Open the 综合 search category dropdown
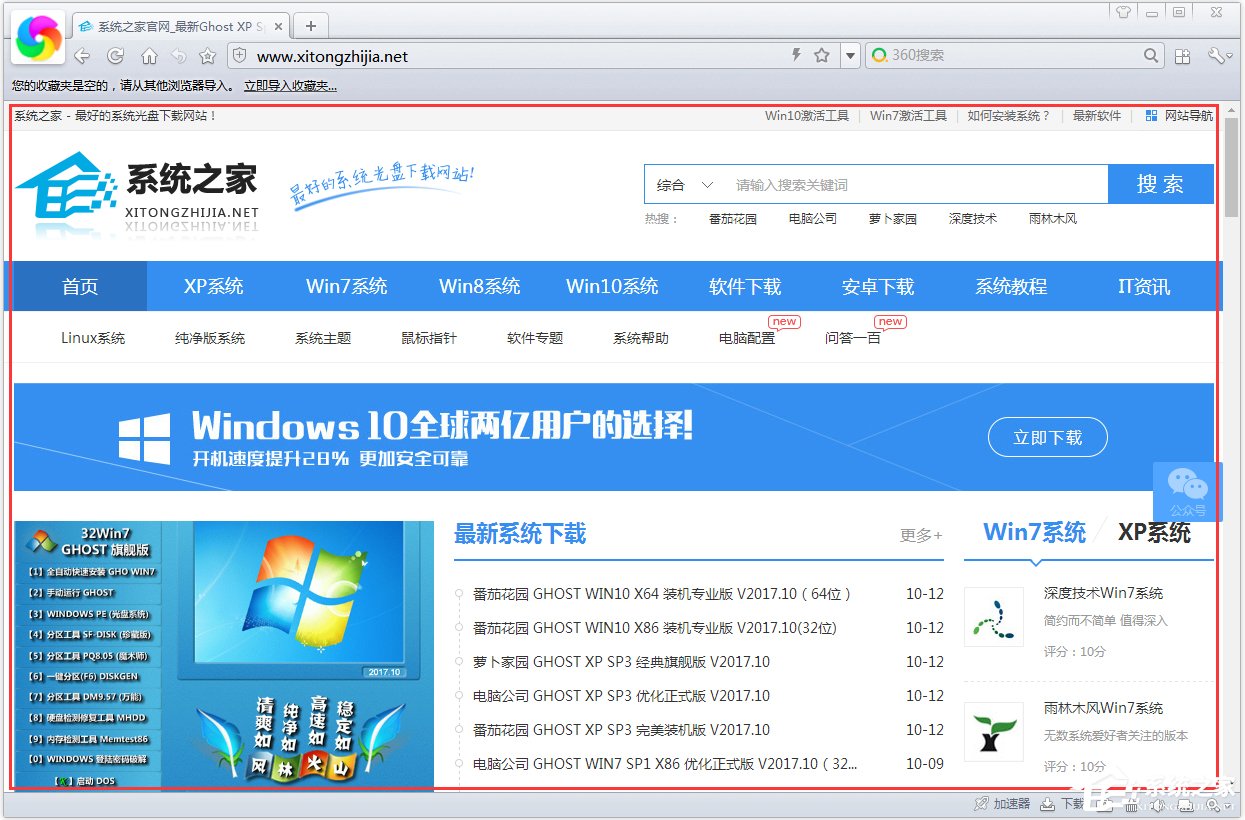1245x820 pixels. 684,184
